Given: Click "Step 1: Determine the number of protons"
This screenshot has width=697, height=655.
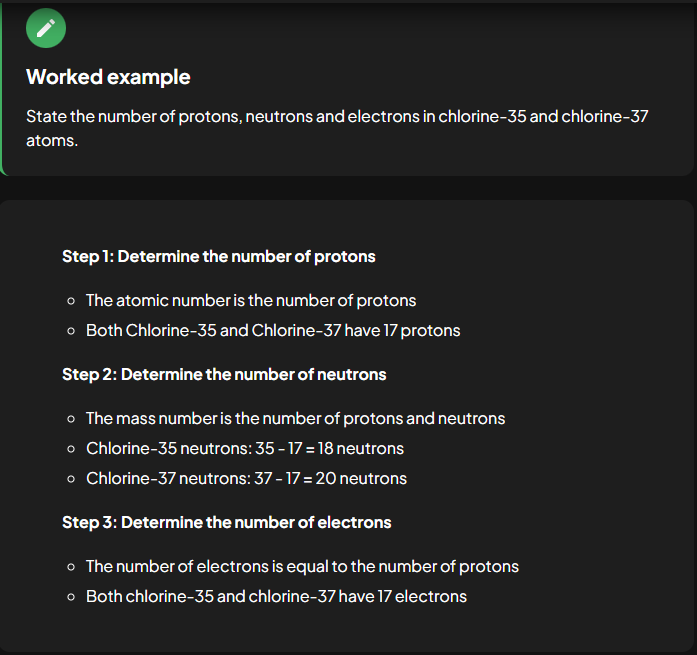Looking at the screenshot, I should tap(219, 256).
